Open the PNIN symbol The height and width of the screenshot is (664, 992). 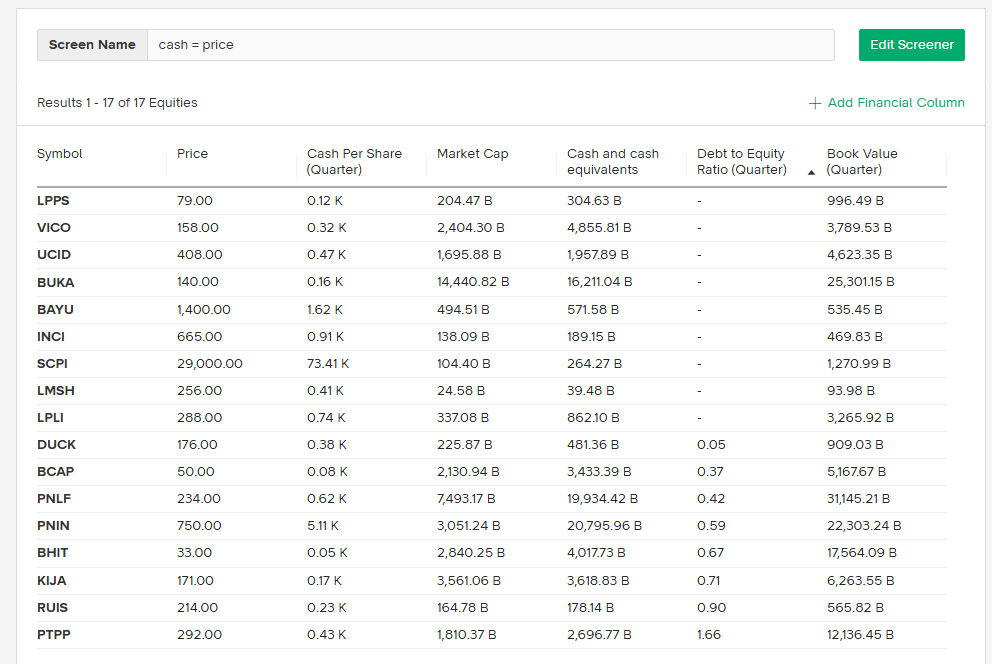(x=53, y=526)
